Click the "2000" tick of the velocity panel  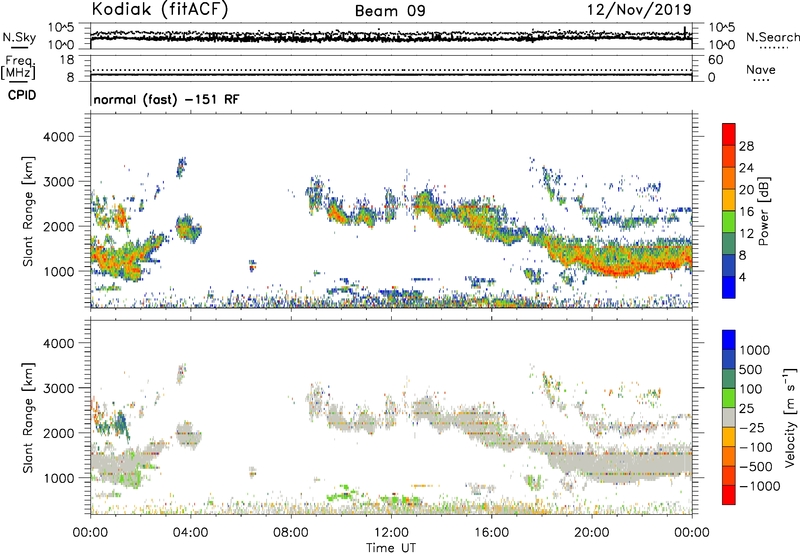(x=58, y=433)
